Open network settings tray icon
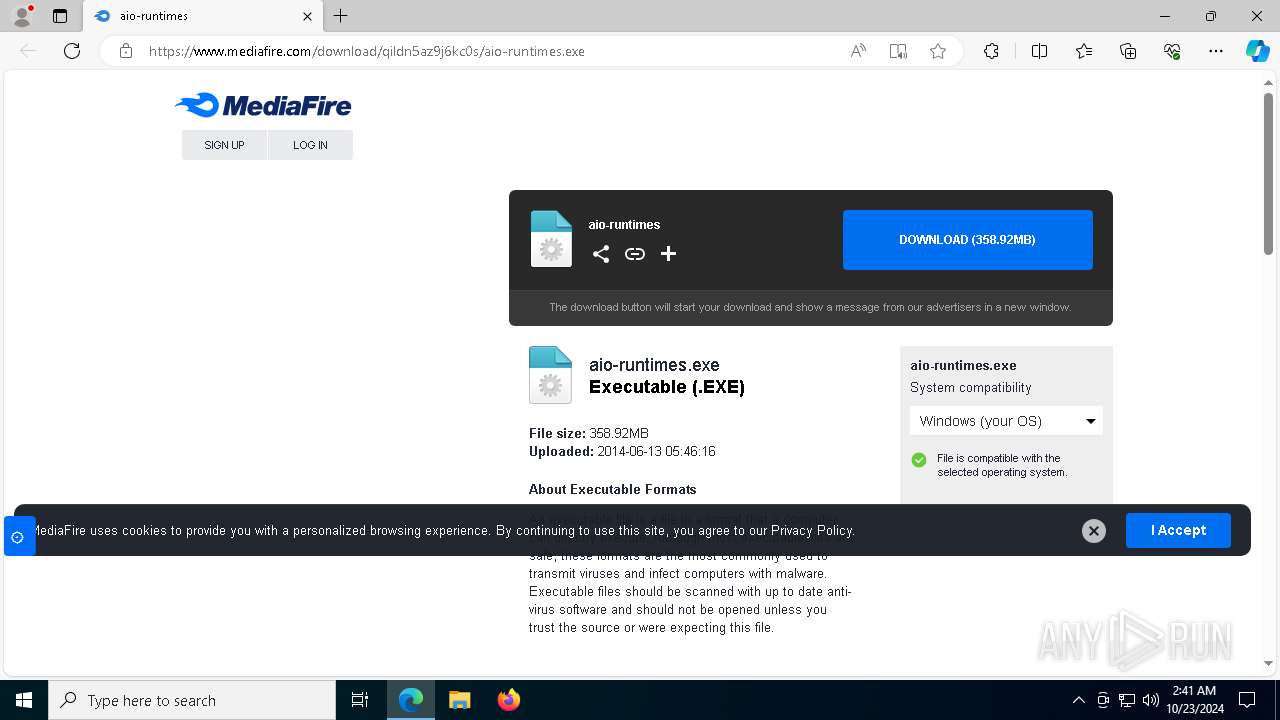Screen dimensions: 1280x720 pos(1127,700)
